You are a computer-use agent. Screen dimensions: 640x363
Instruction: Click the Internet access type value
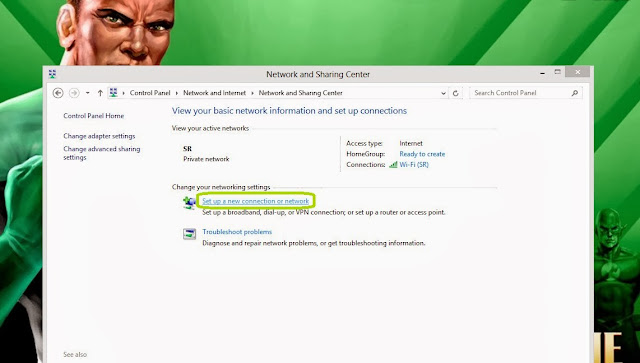point(411,143)
